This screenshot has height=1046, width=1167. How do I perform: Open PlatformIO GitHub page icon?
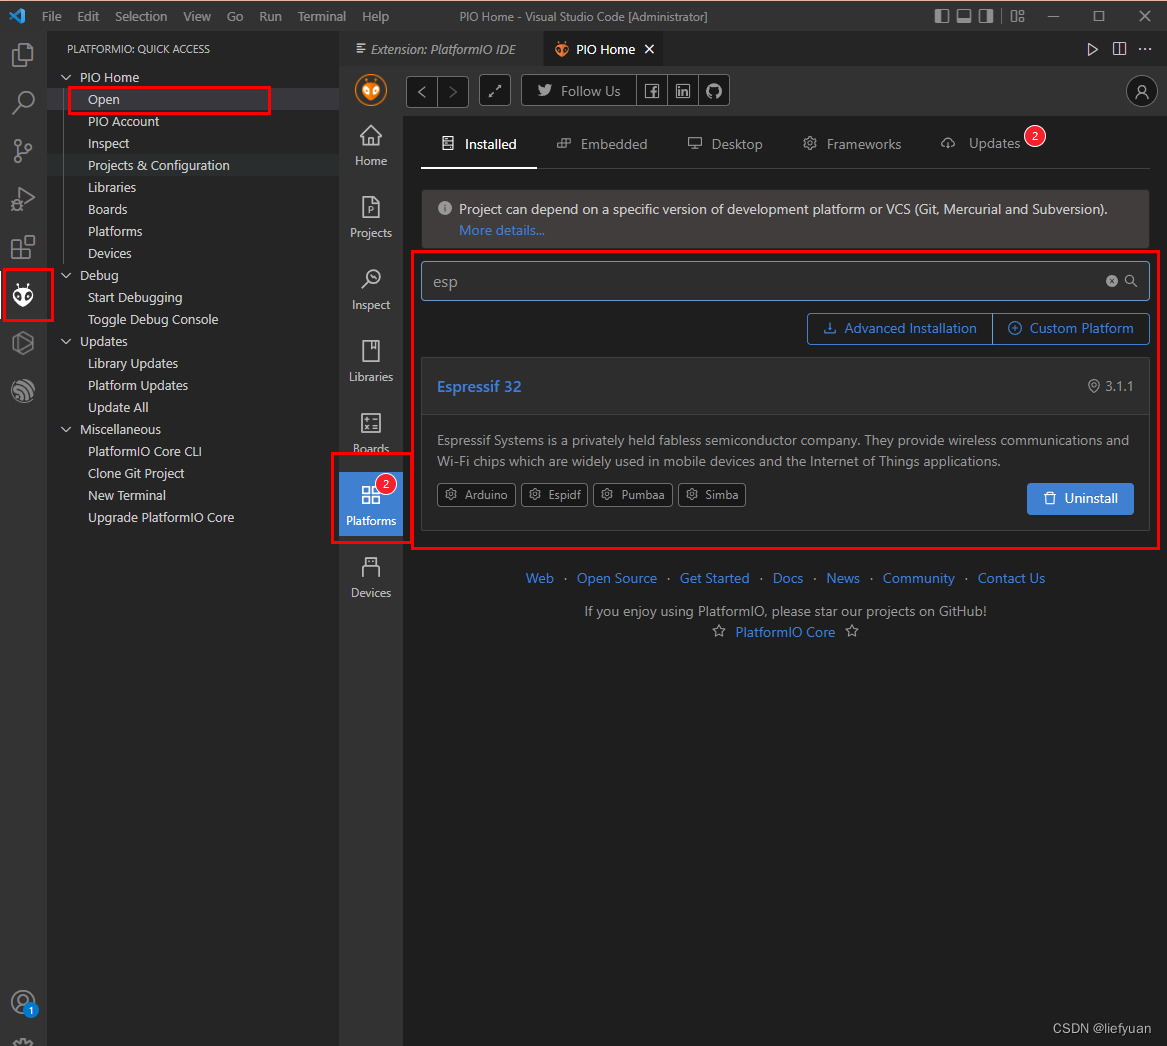click(714, 91)
